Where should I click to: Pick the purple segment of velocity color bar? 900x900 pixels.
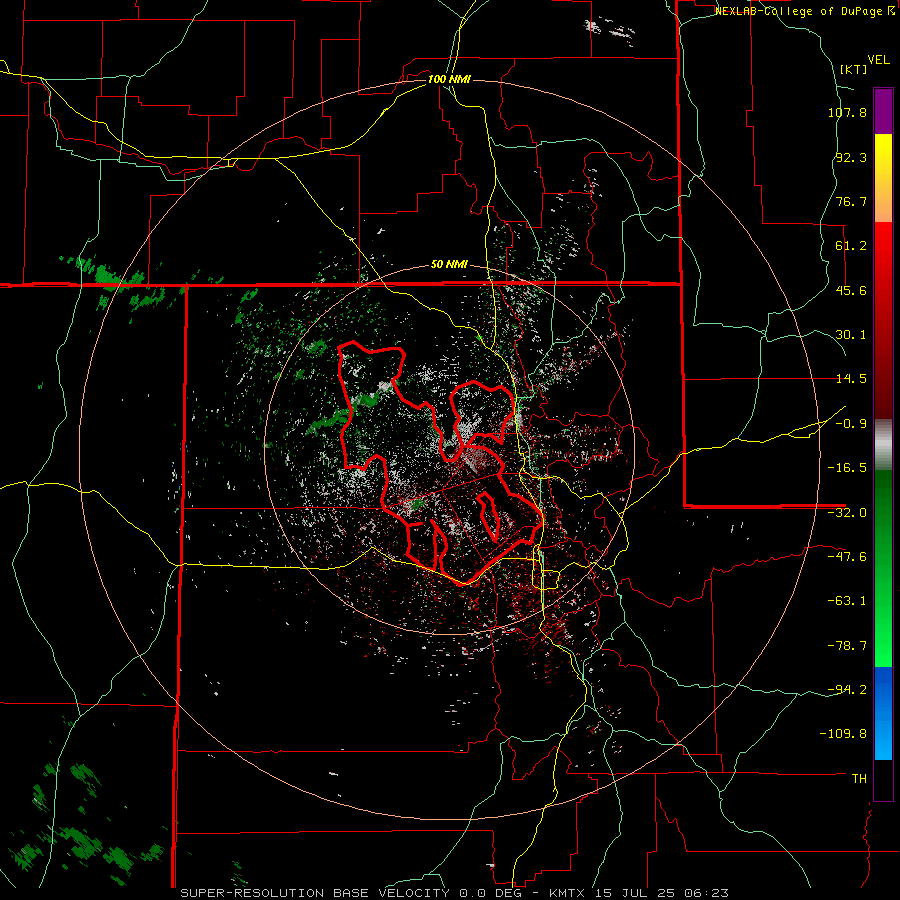[x=883, y=111]
